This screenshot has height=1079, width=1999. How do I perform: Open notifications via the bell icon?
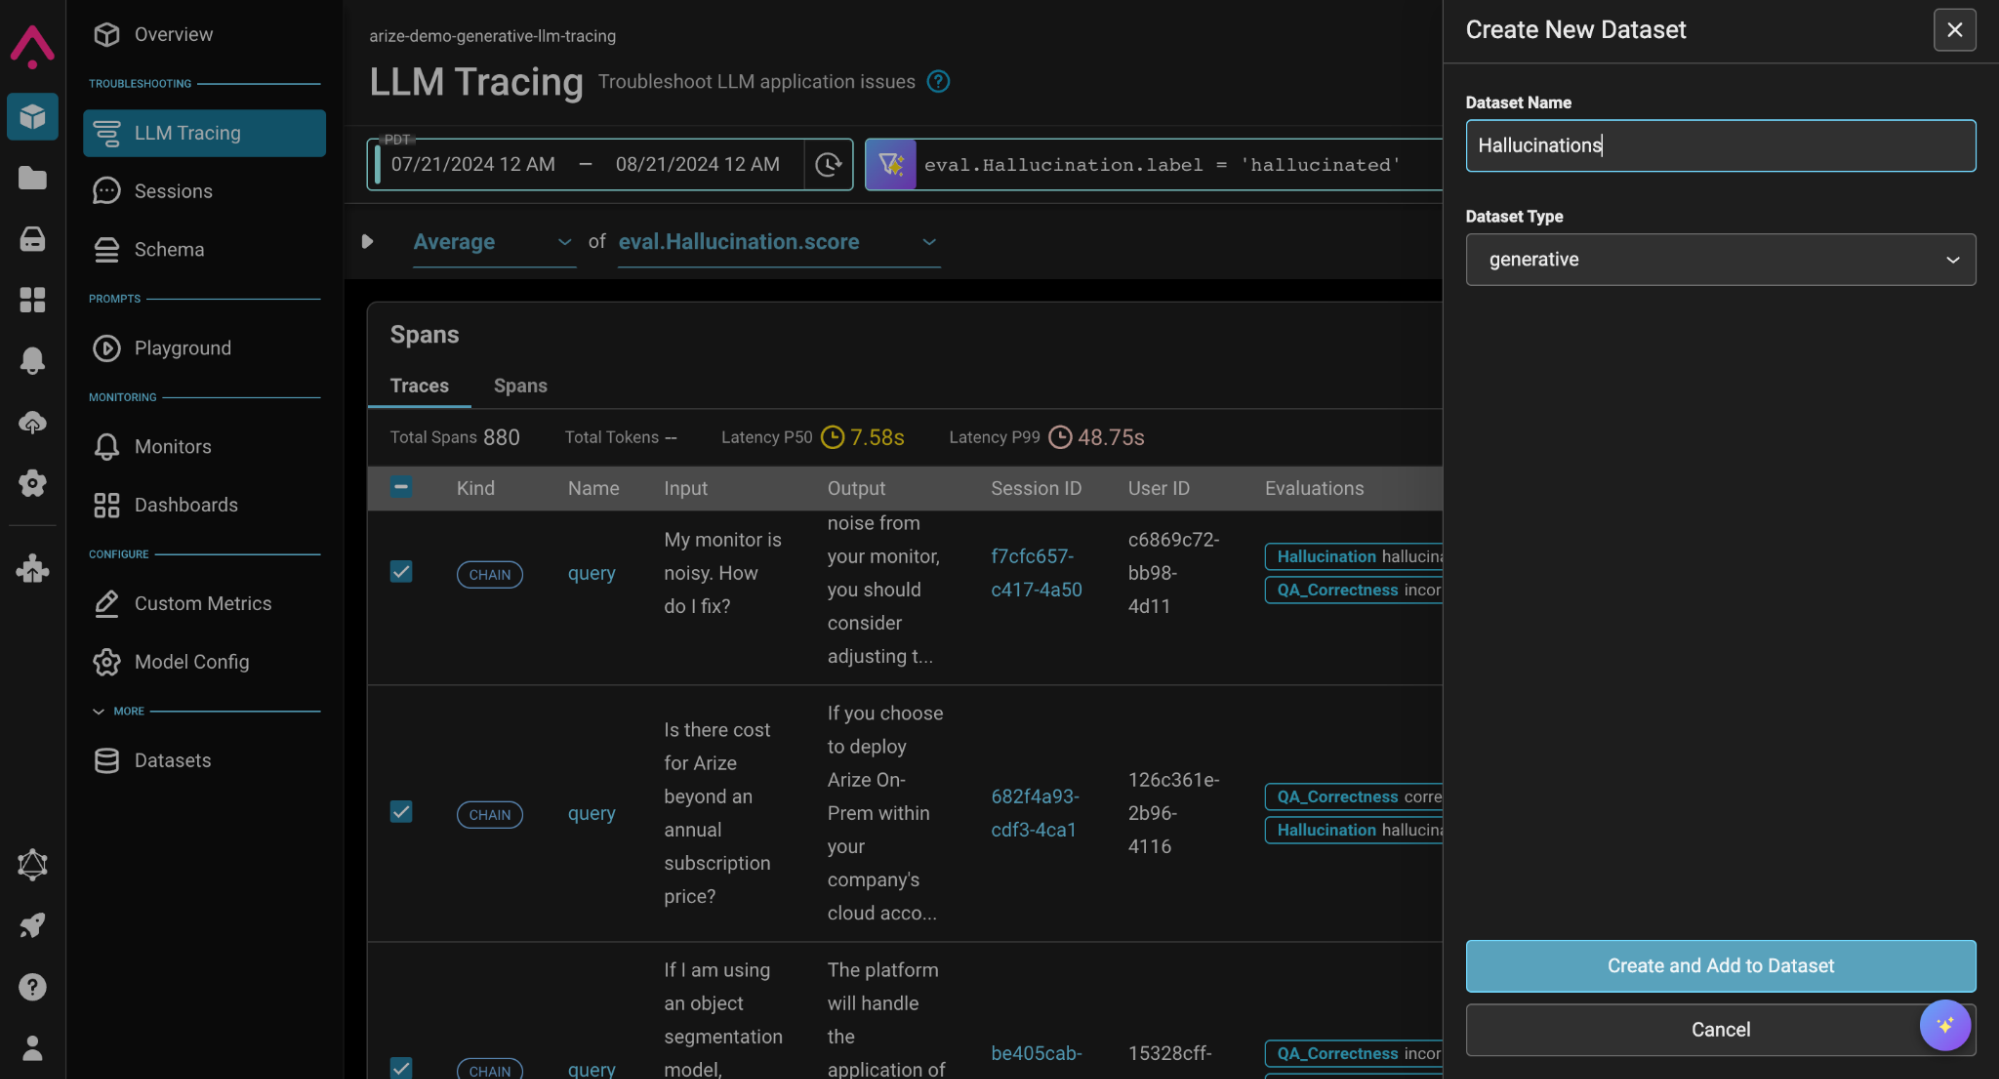pyautogui.click(x=33, y=361)
